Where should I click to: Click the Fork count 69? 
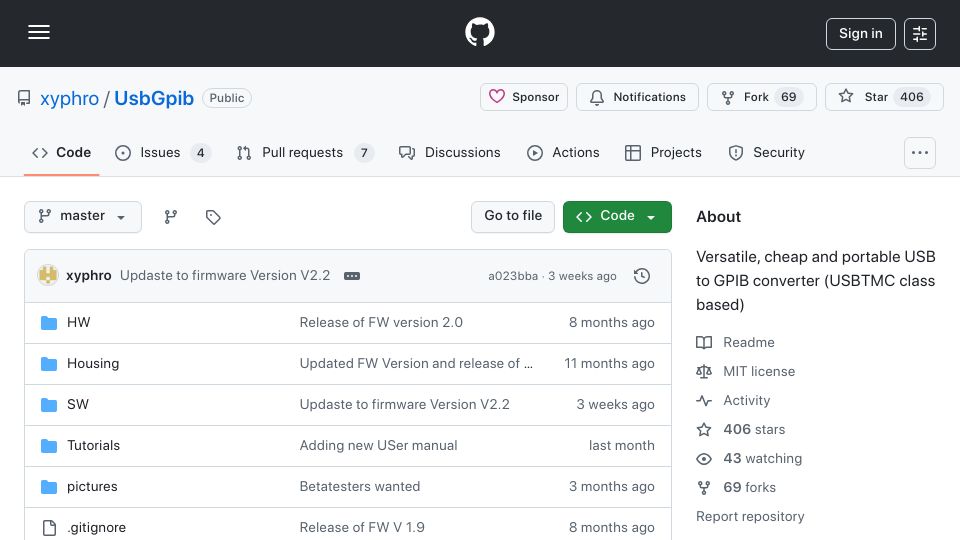tap(789, 97)
